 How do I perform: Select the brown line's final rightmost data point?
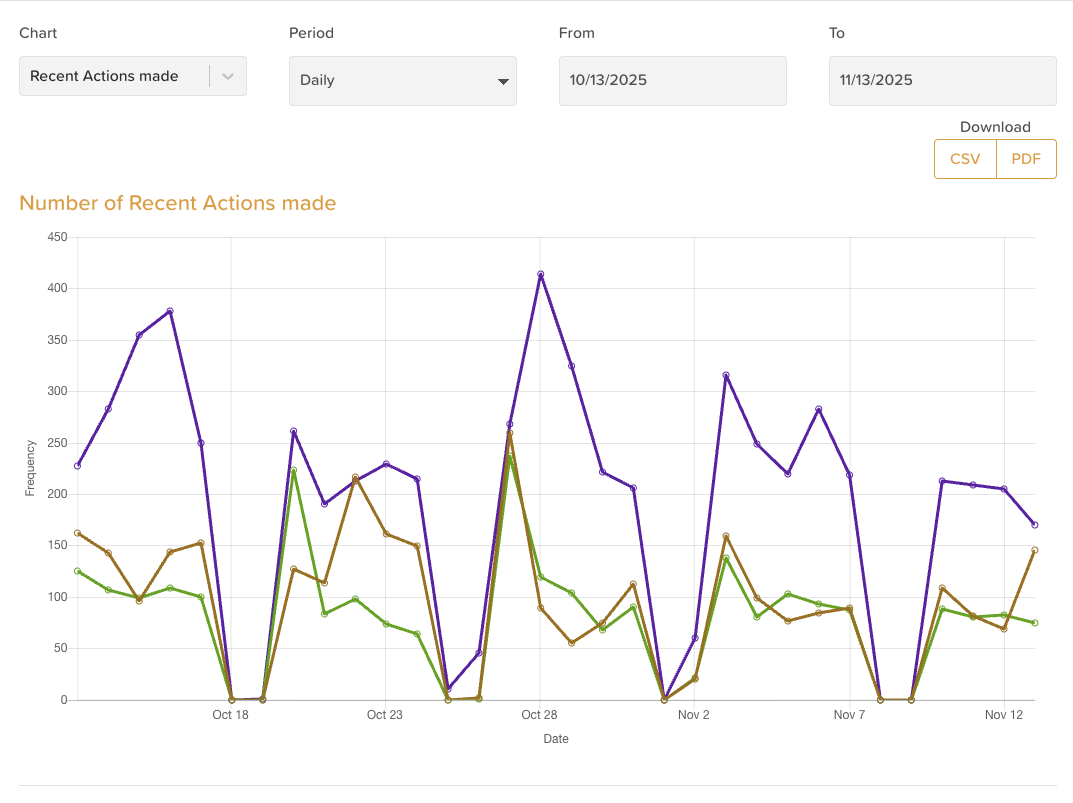(x=1034, y=550)
